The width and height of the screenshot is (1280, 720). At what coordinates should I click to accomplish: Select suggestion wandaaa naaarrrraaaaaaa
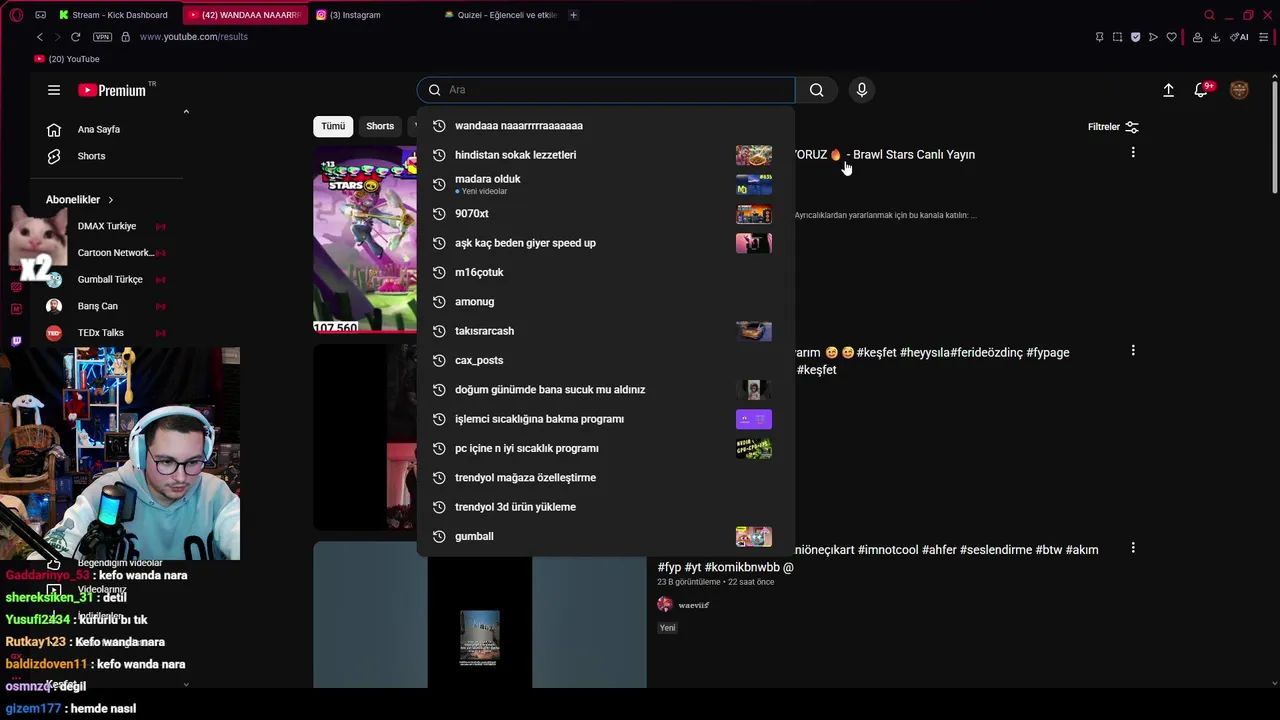click(606, 126)
